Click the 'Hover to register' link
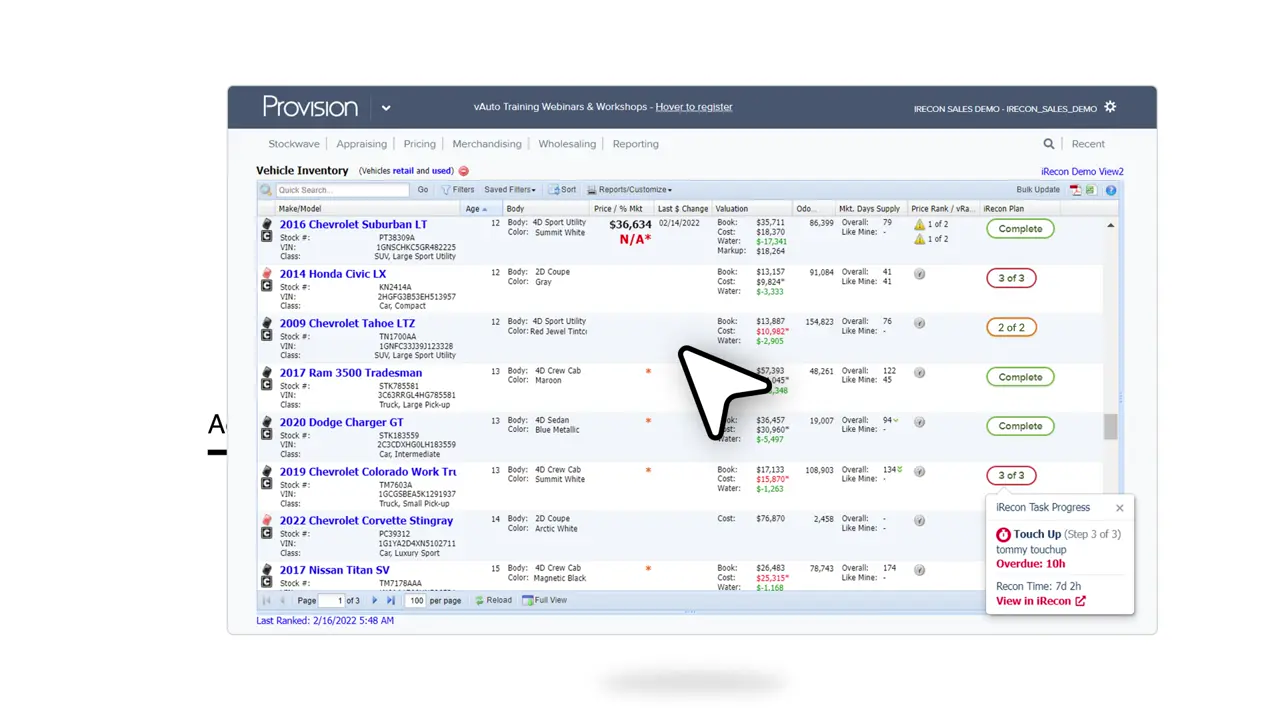The image size is (1280, 720). pos(694,107)
